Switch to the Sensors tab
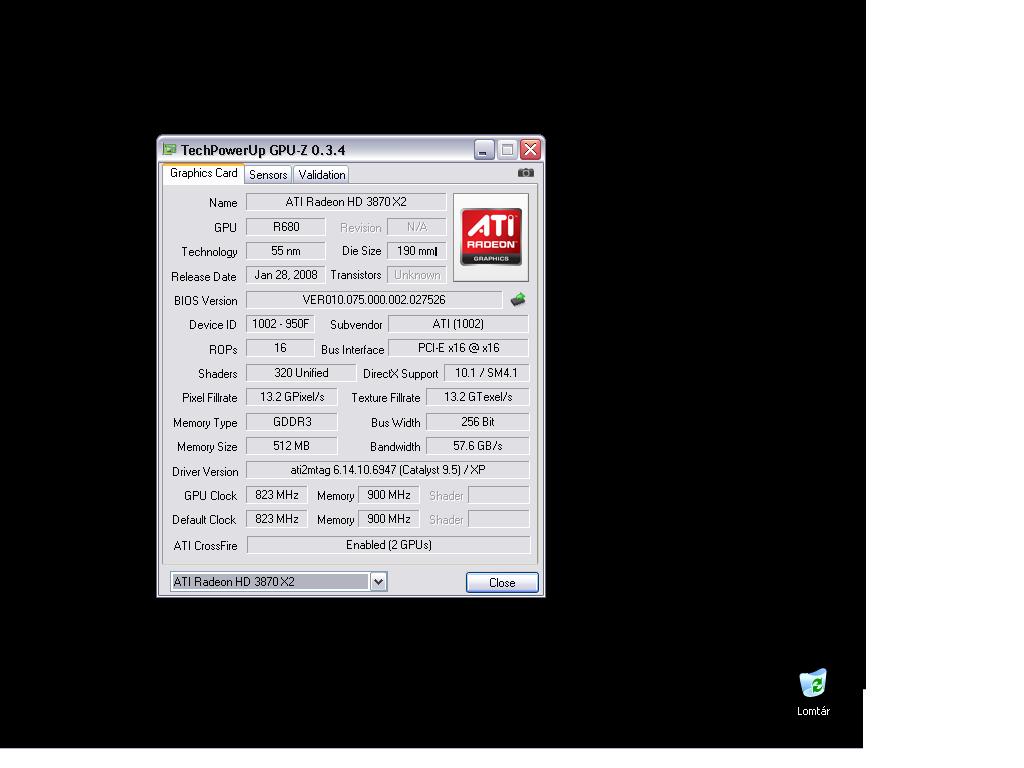Viewport: 1024px width, 768px height. point(268,174)
